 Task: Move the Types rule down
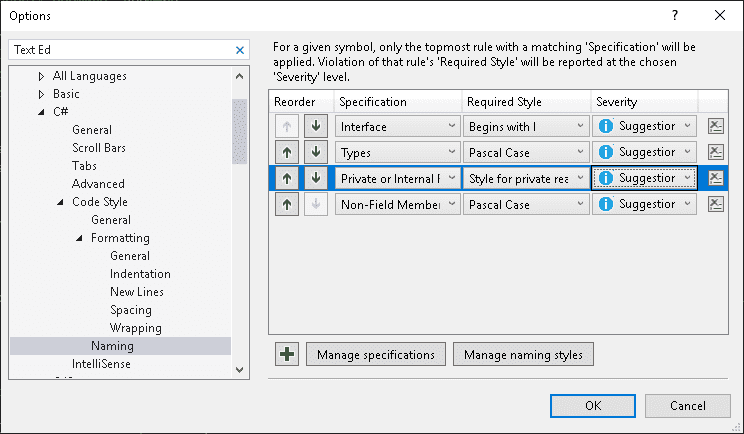tap(316, 152)
